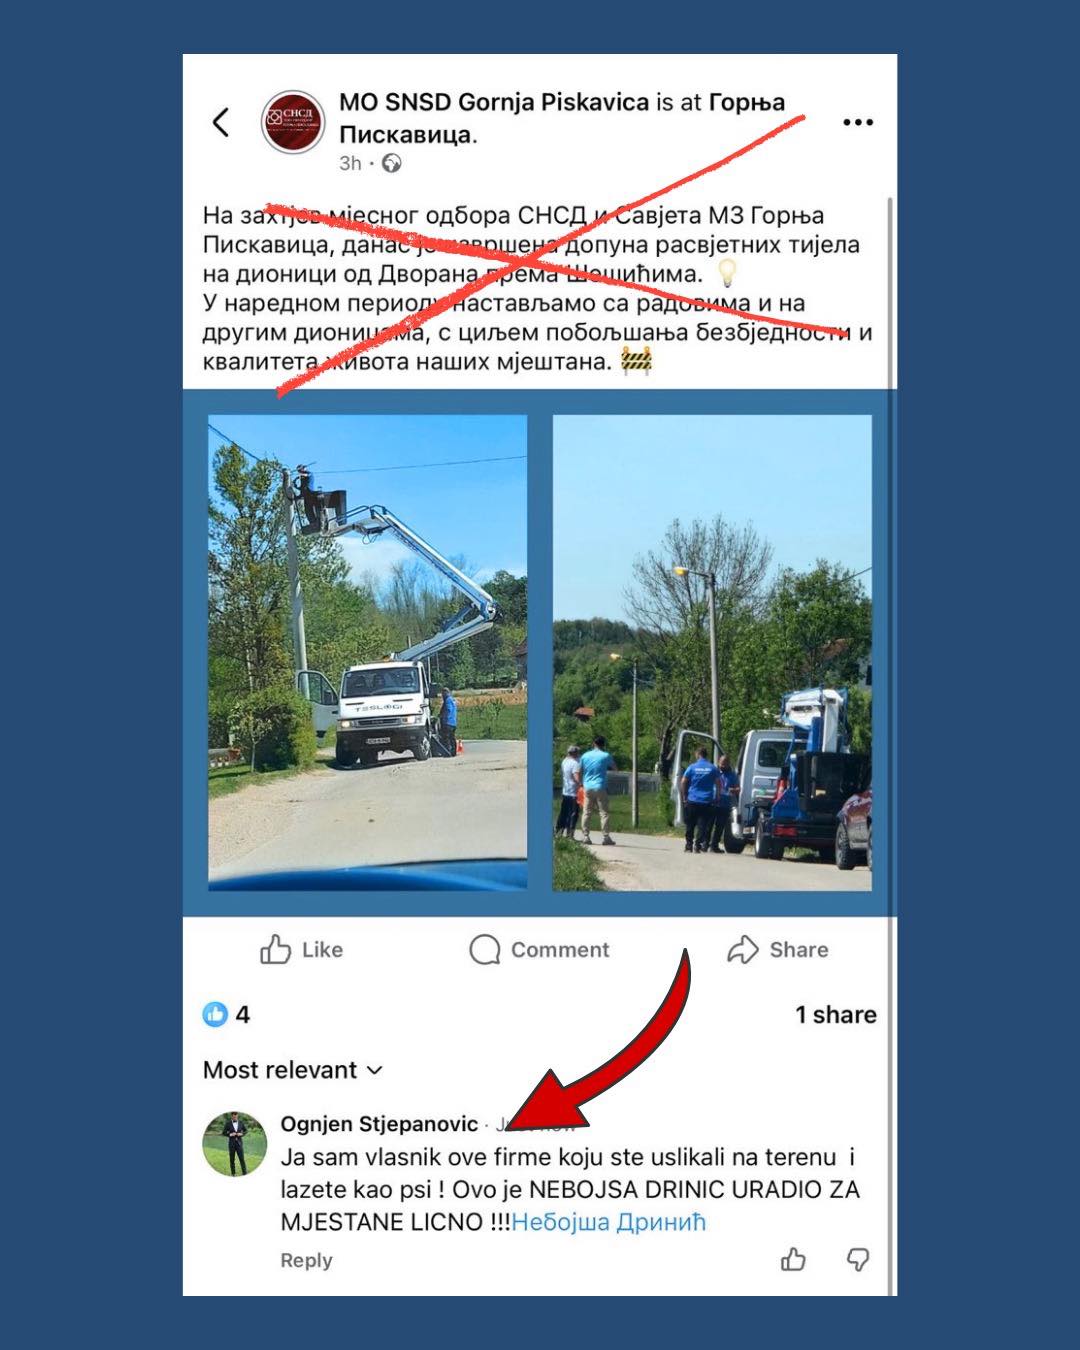Reply to Ognjen Stjepanovic's comment
The height and width of the screenshot is (1350, 1080).
pos(306,1260)
